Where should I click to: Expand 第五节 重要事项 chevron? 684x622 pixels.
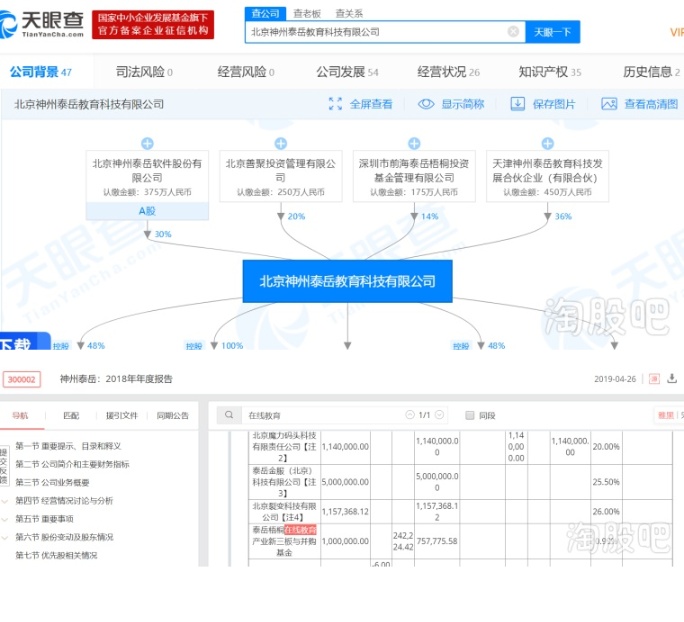coord(5,519)
